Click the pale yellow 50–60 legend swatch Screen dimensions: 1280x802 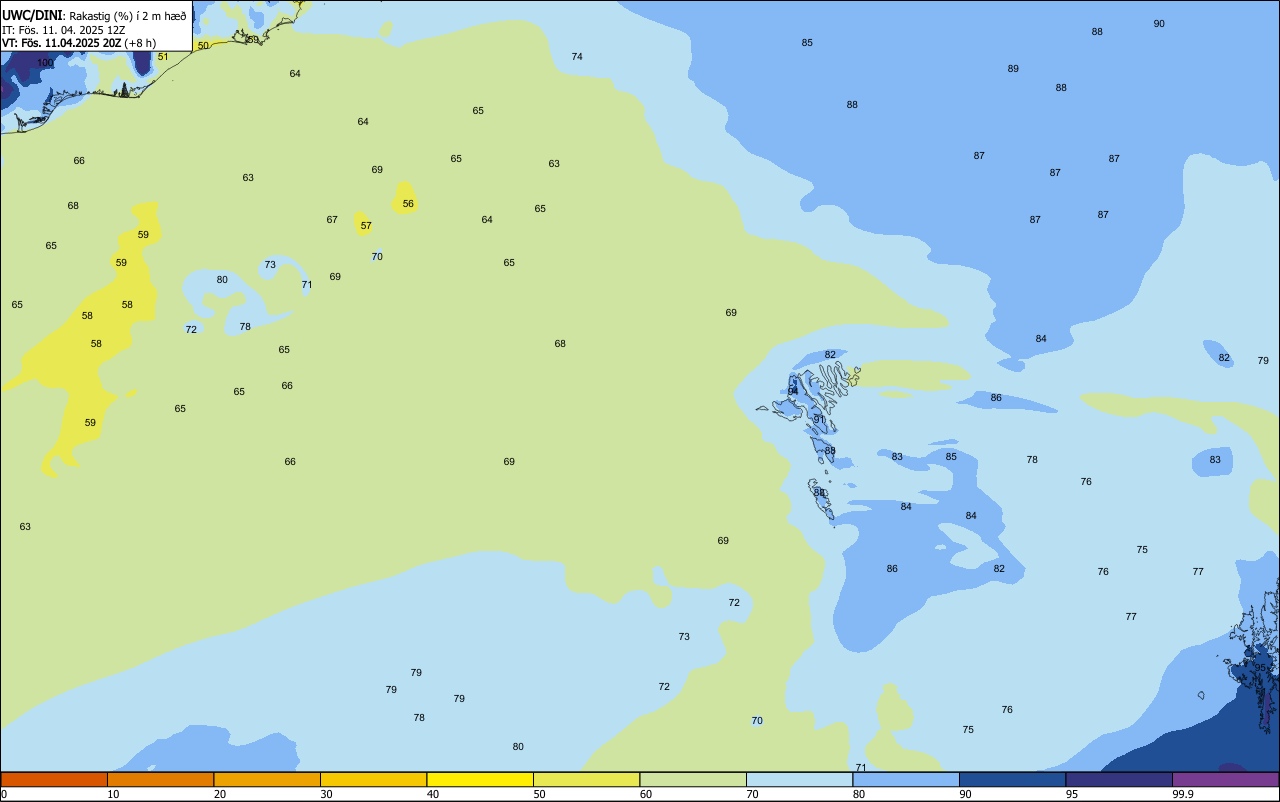[586, 779]
